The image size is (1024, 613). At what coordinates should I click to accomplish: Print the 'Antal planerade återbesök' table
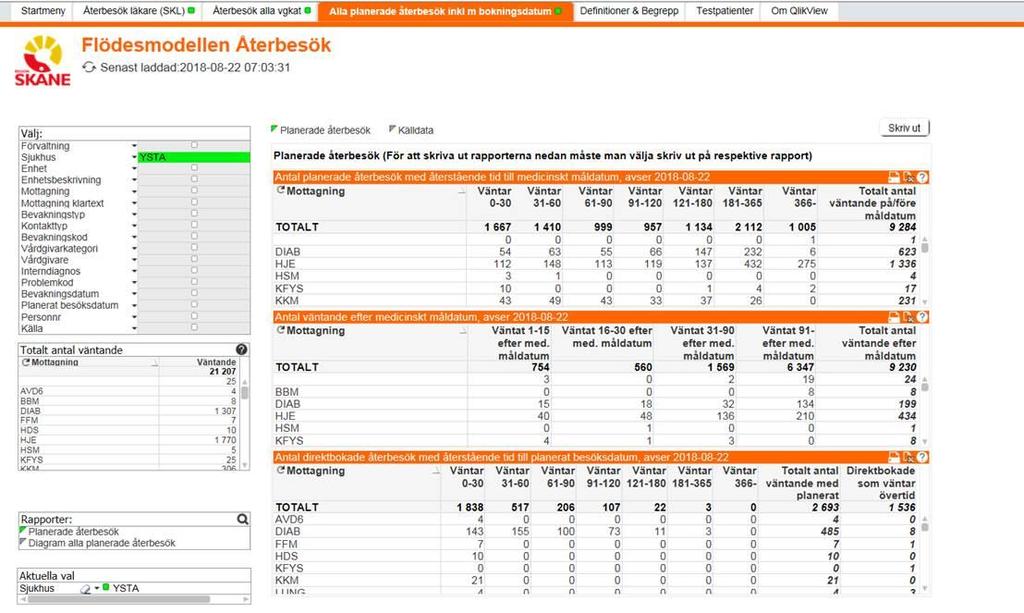pos(894,177)
